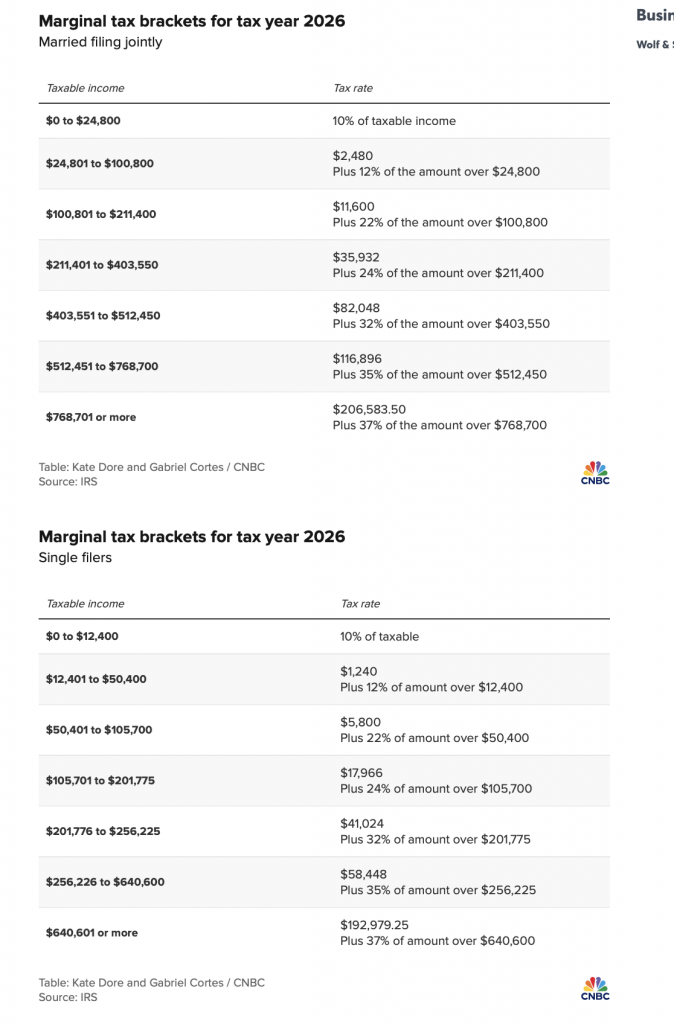The image size is (674, 1024).
Task: Click the '$640,601 or more' row
Action: (92, 933)
